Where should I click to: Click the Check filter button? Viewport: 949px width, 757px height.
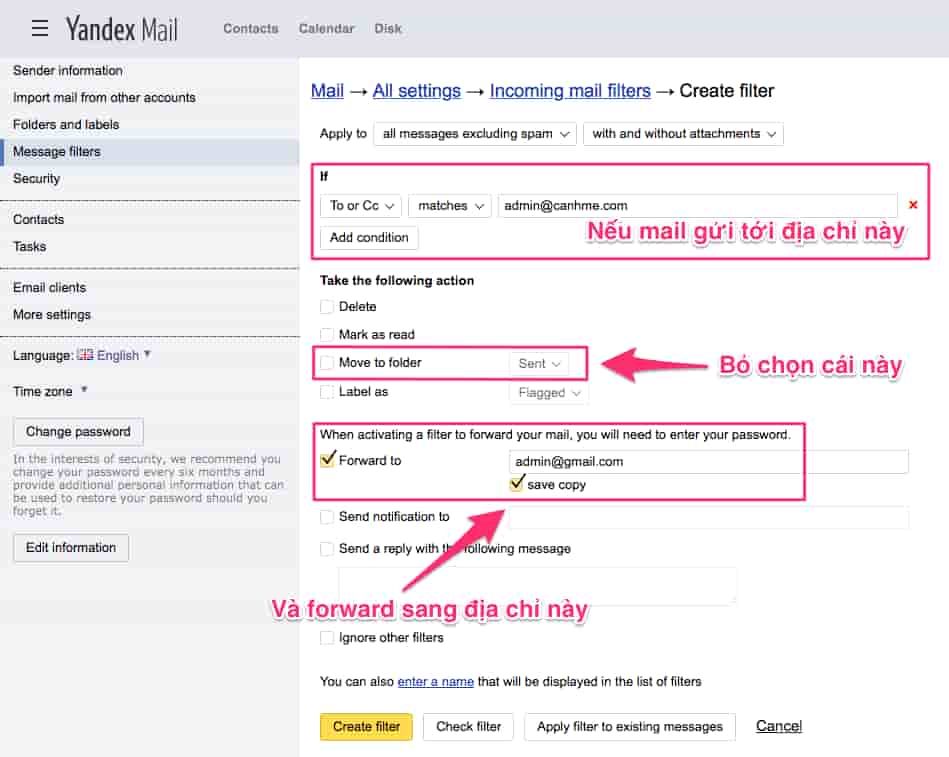click(468, 727)
